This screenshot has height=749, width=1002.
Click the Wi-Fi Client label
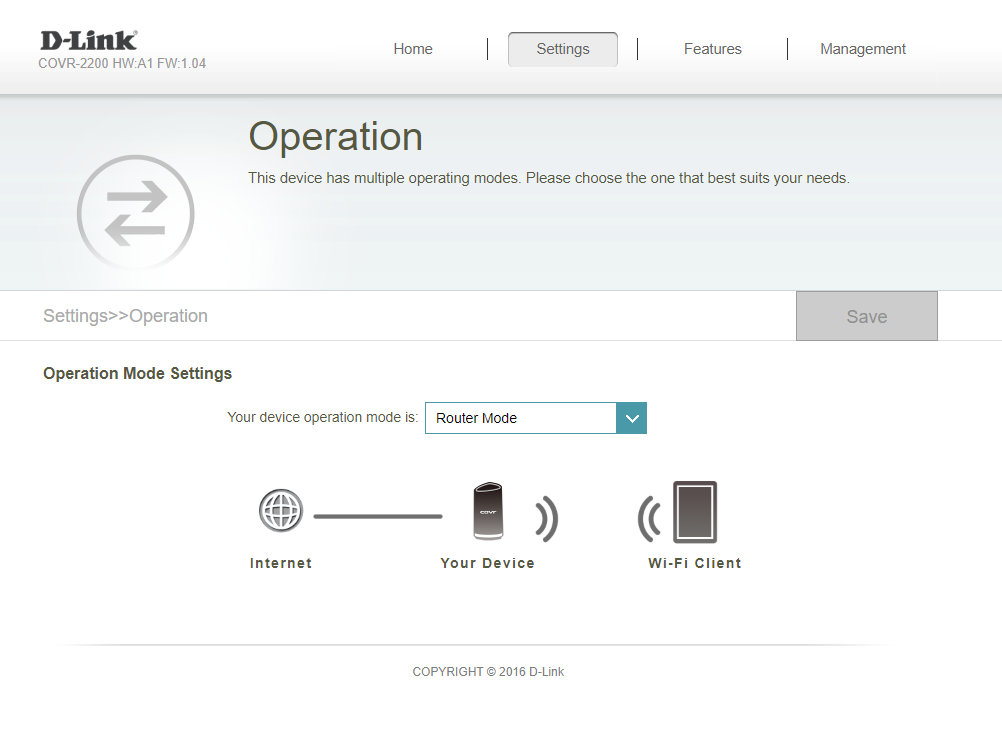click(694, 563)
